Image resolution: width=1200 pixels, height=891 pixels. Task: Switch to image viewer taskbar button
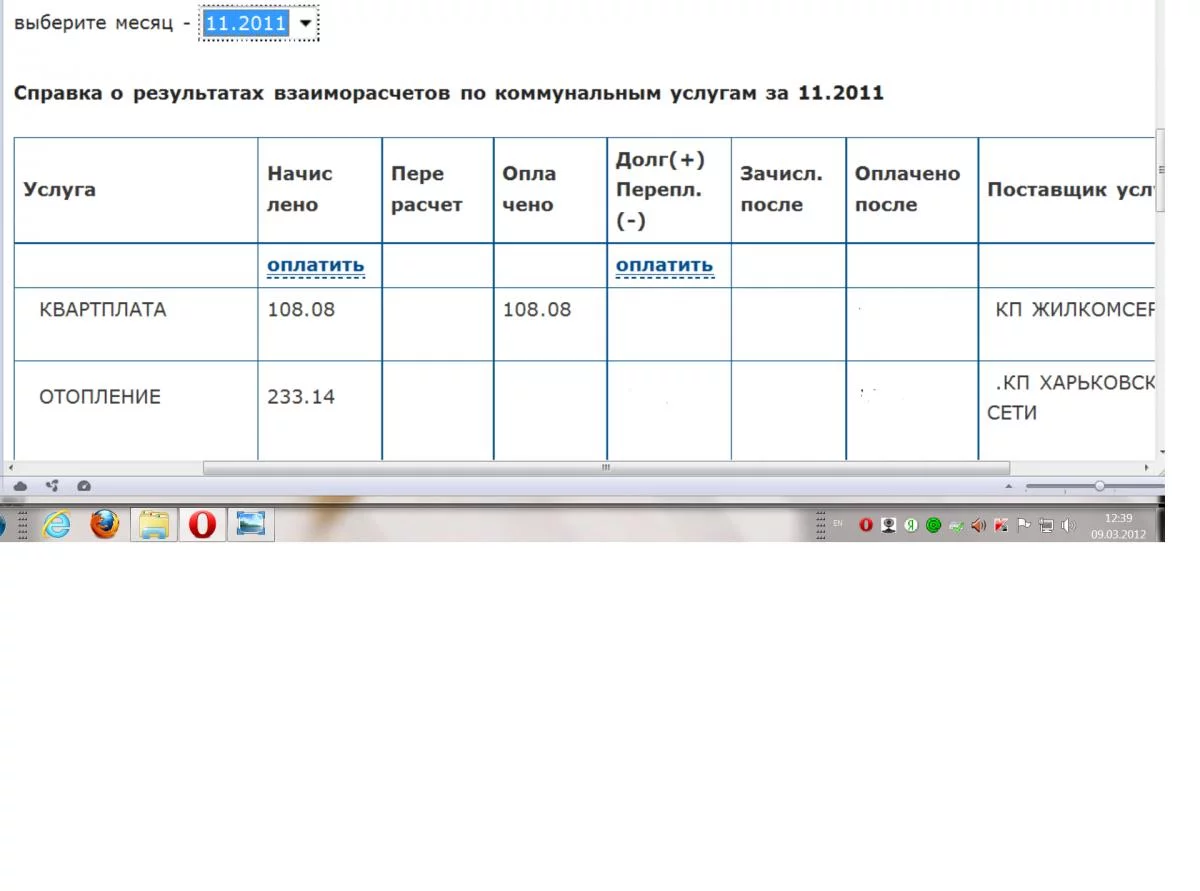250,524
